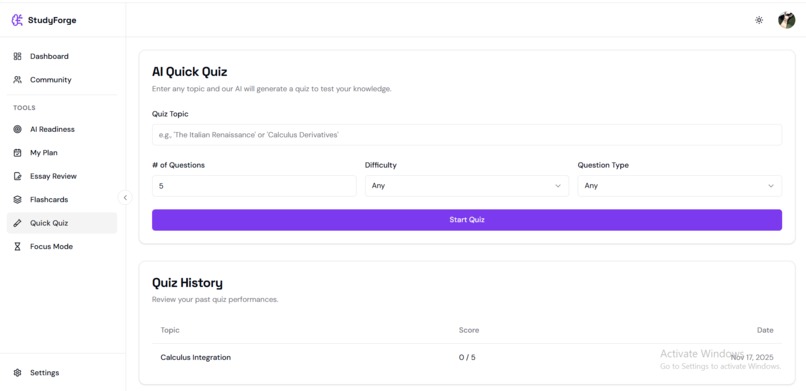Screen dimensions: 806x391
Task: Click the AI Readiness target icon
Action: pos(17,129)
